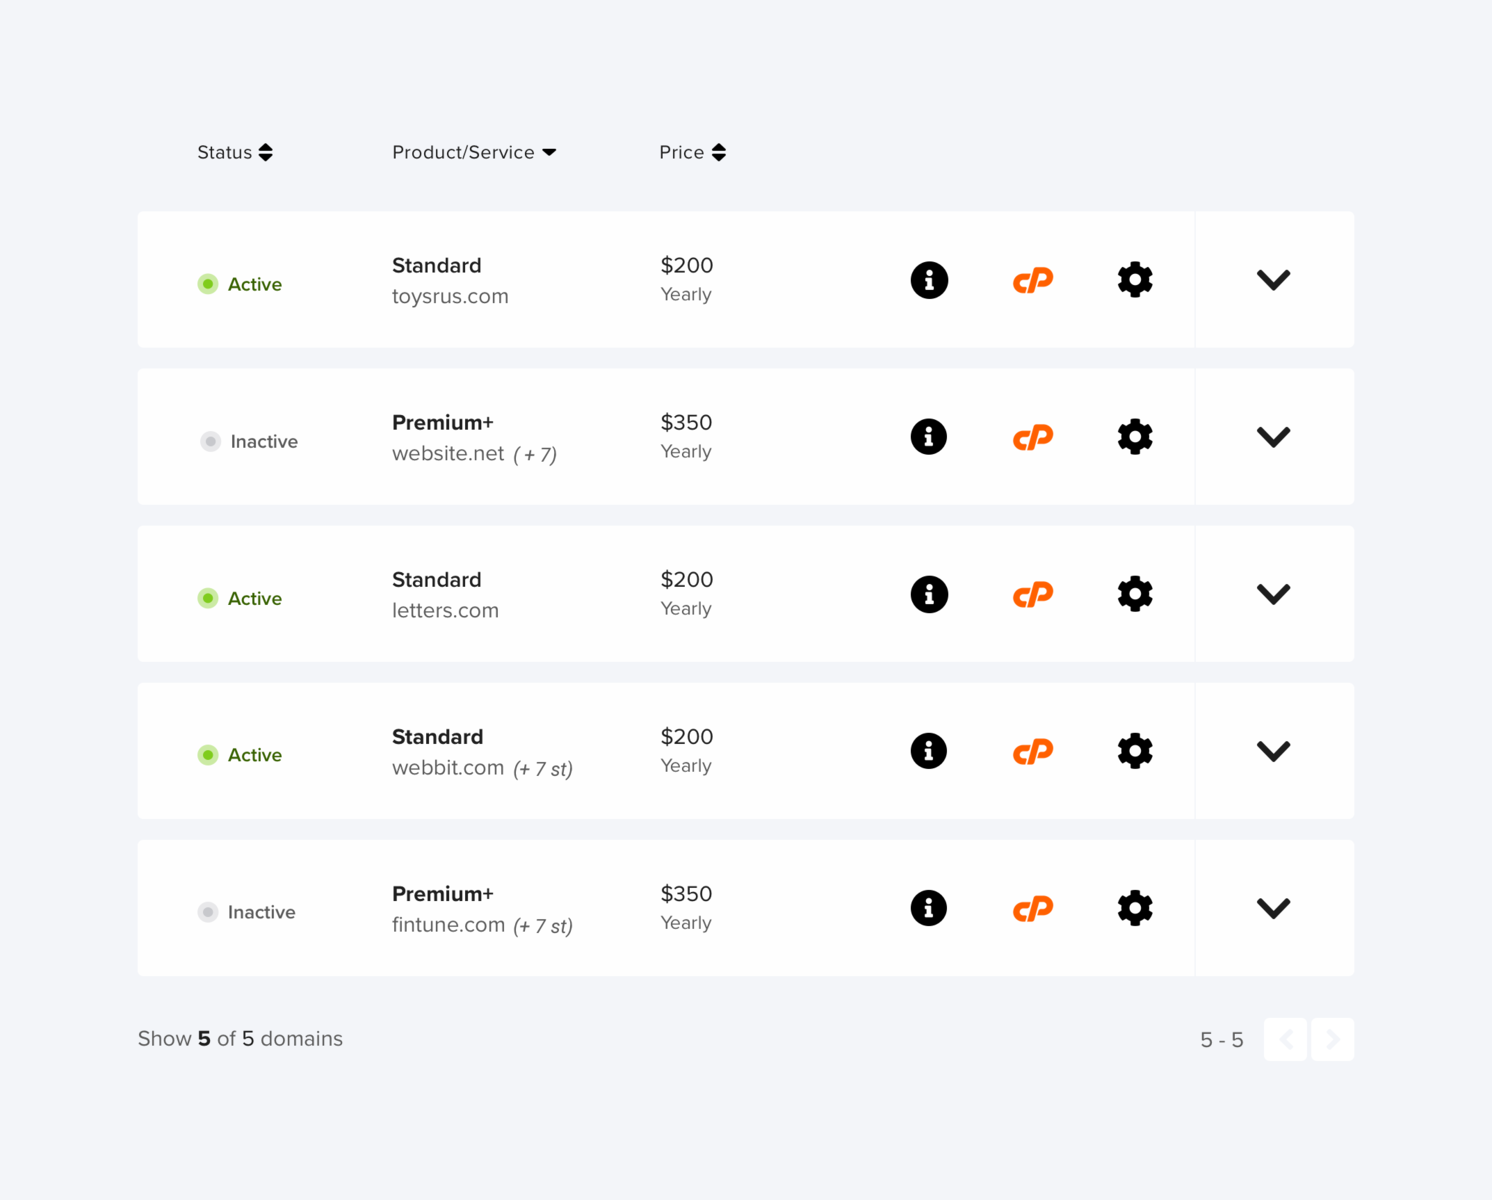Image resolution: width=1492 pixels, height=1200 pixels.
Task: Launch cPanel for website.net
Action: [1032, 437]
